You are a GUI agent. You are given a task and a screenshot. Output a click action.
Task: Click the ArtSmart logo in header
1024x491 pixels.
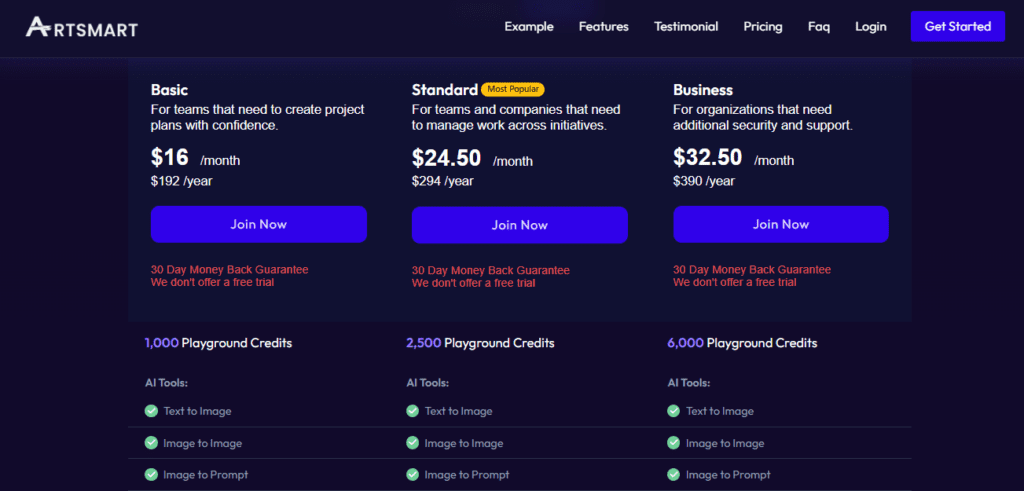82,27
